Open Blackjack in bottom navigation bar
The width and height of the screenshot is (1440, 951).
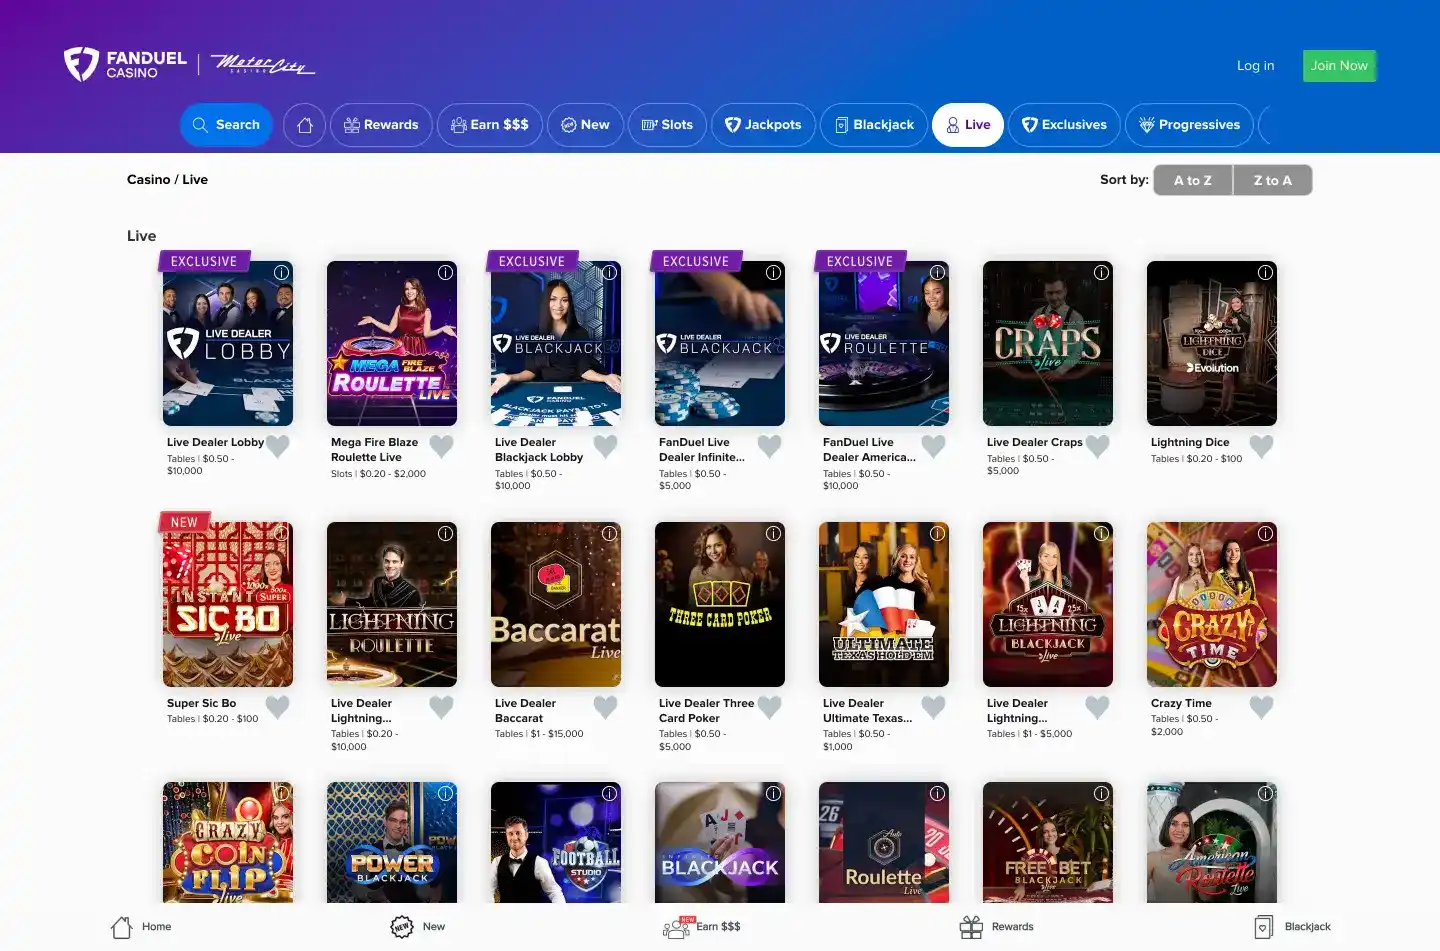(1292, 927)
